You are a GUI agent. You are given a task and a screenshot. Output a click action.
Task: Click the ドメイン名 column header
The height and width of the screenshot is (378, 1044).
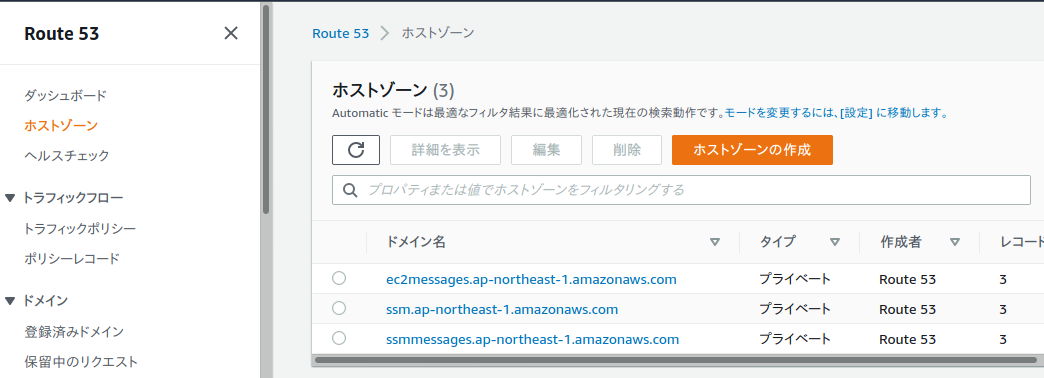(x=415, y=242)
